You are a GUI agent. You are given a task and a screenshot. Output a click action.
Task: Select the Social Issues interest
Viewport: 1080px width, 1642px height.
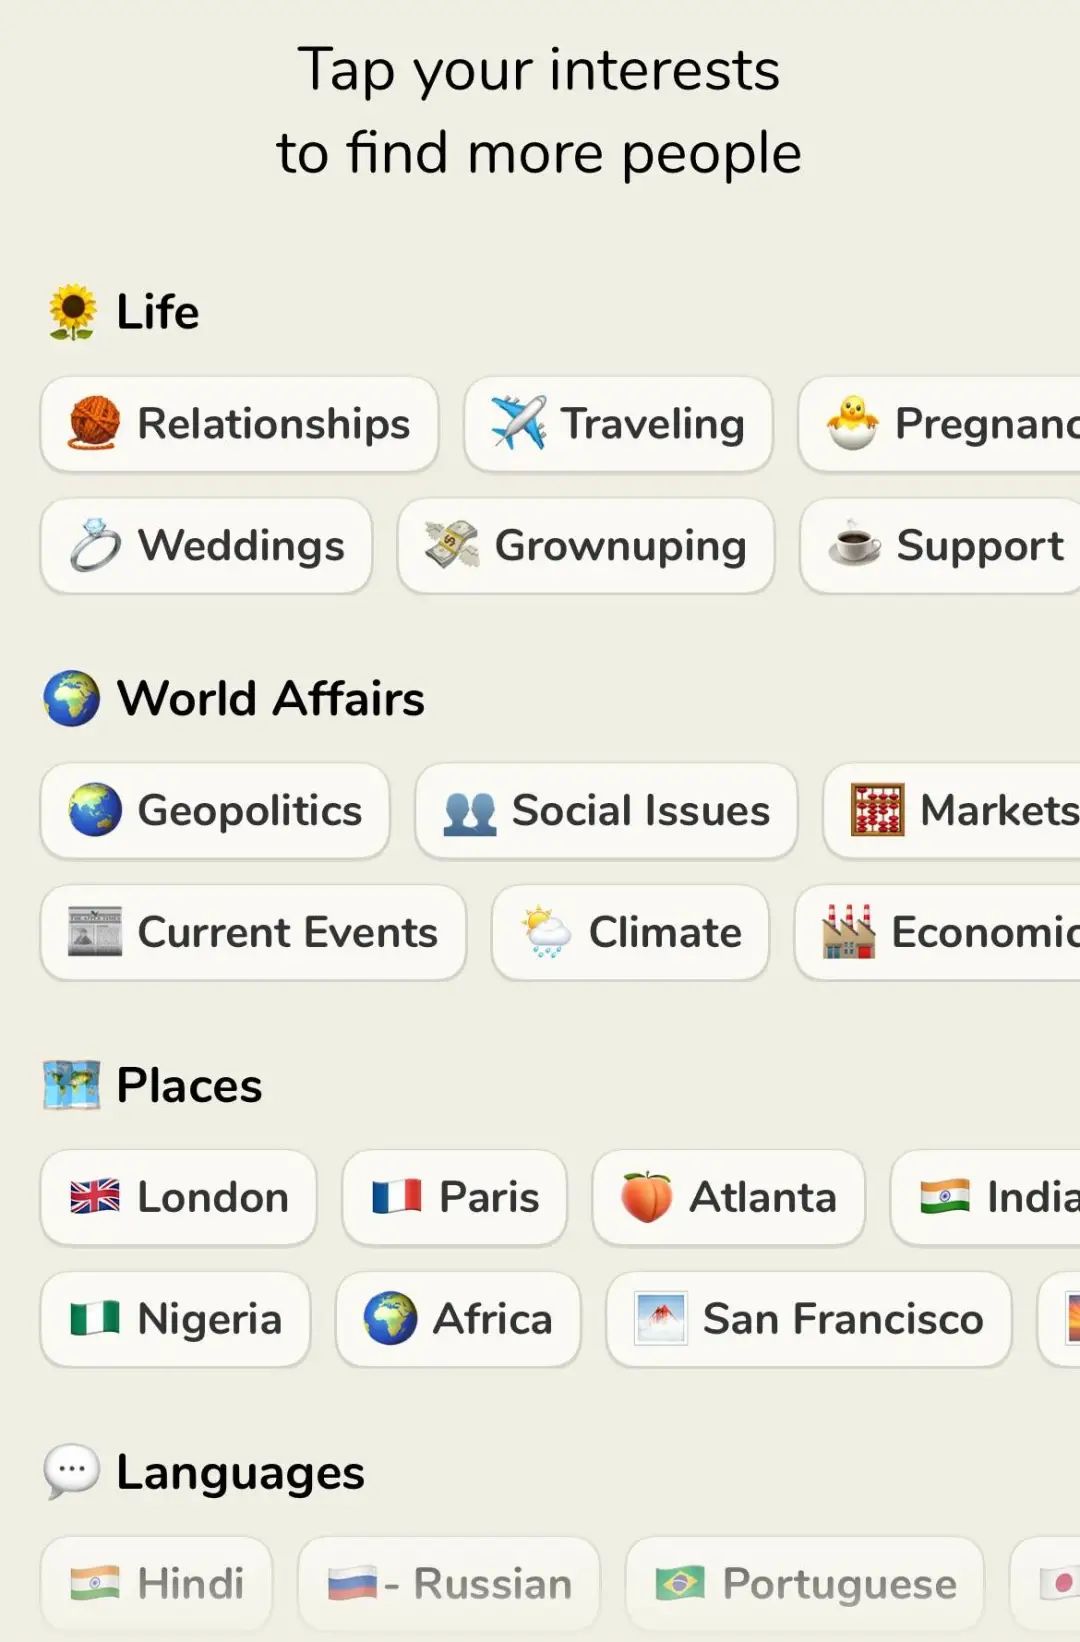606,811
